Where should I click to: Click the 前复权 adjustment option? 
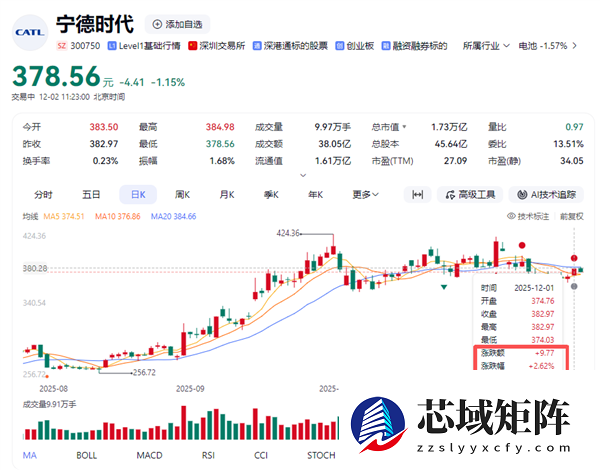click(572, 217)
